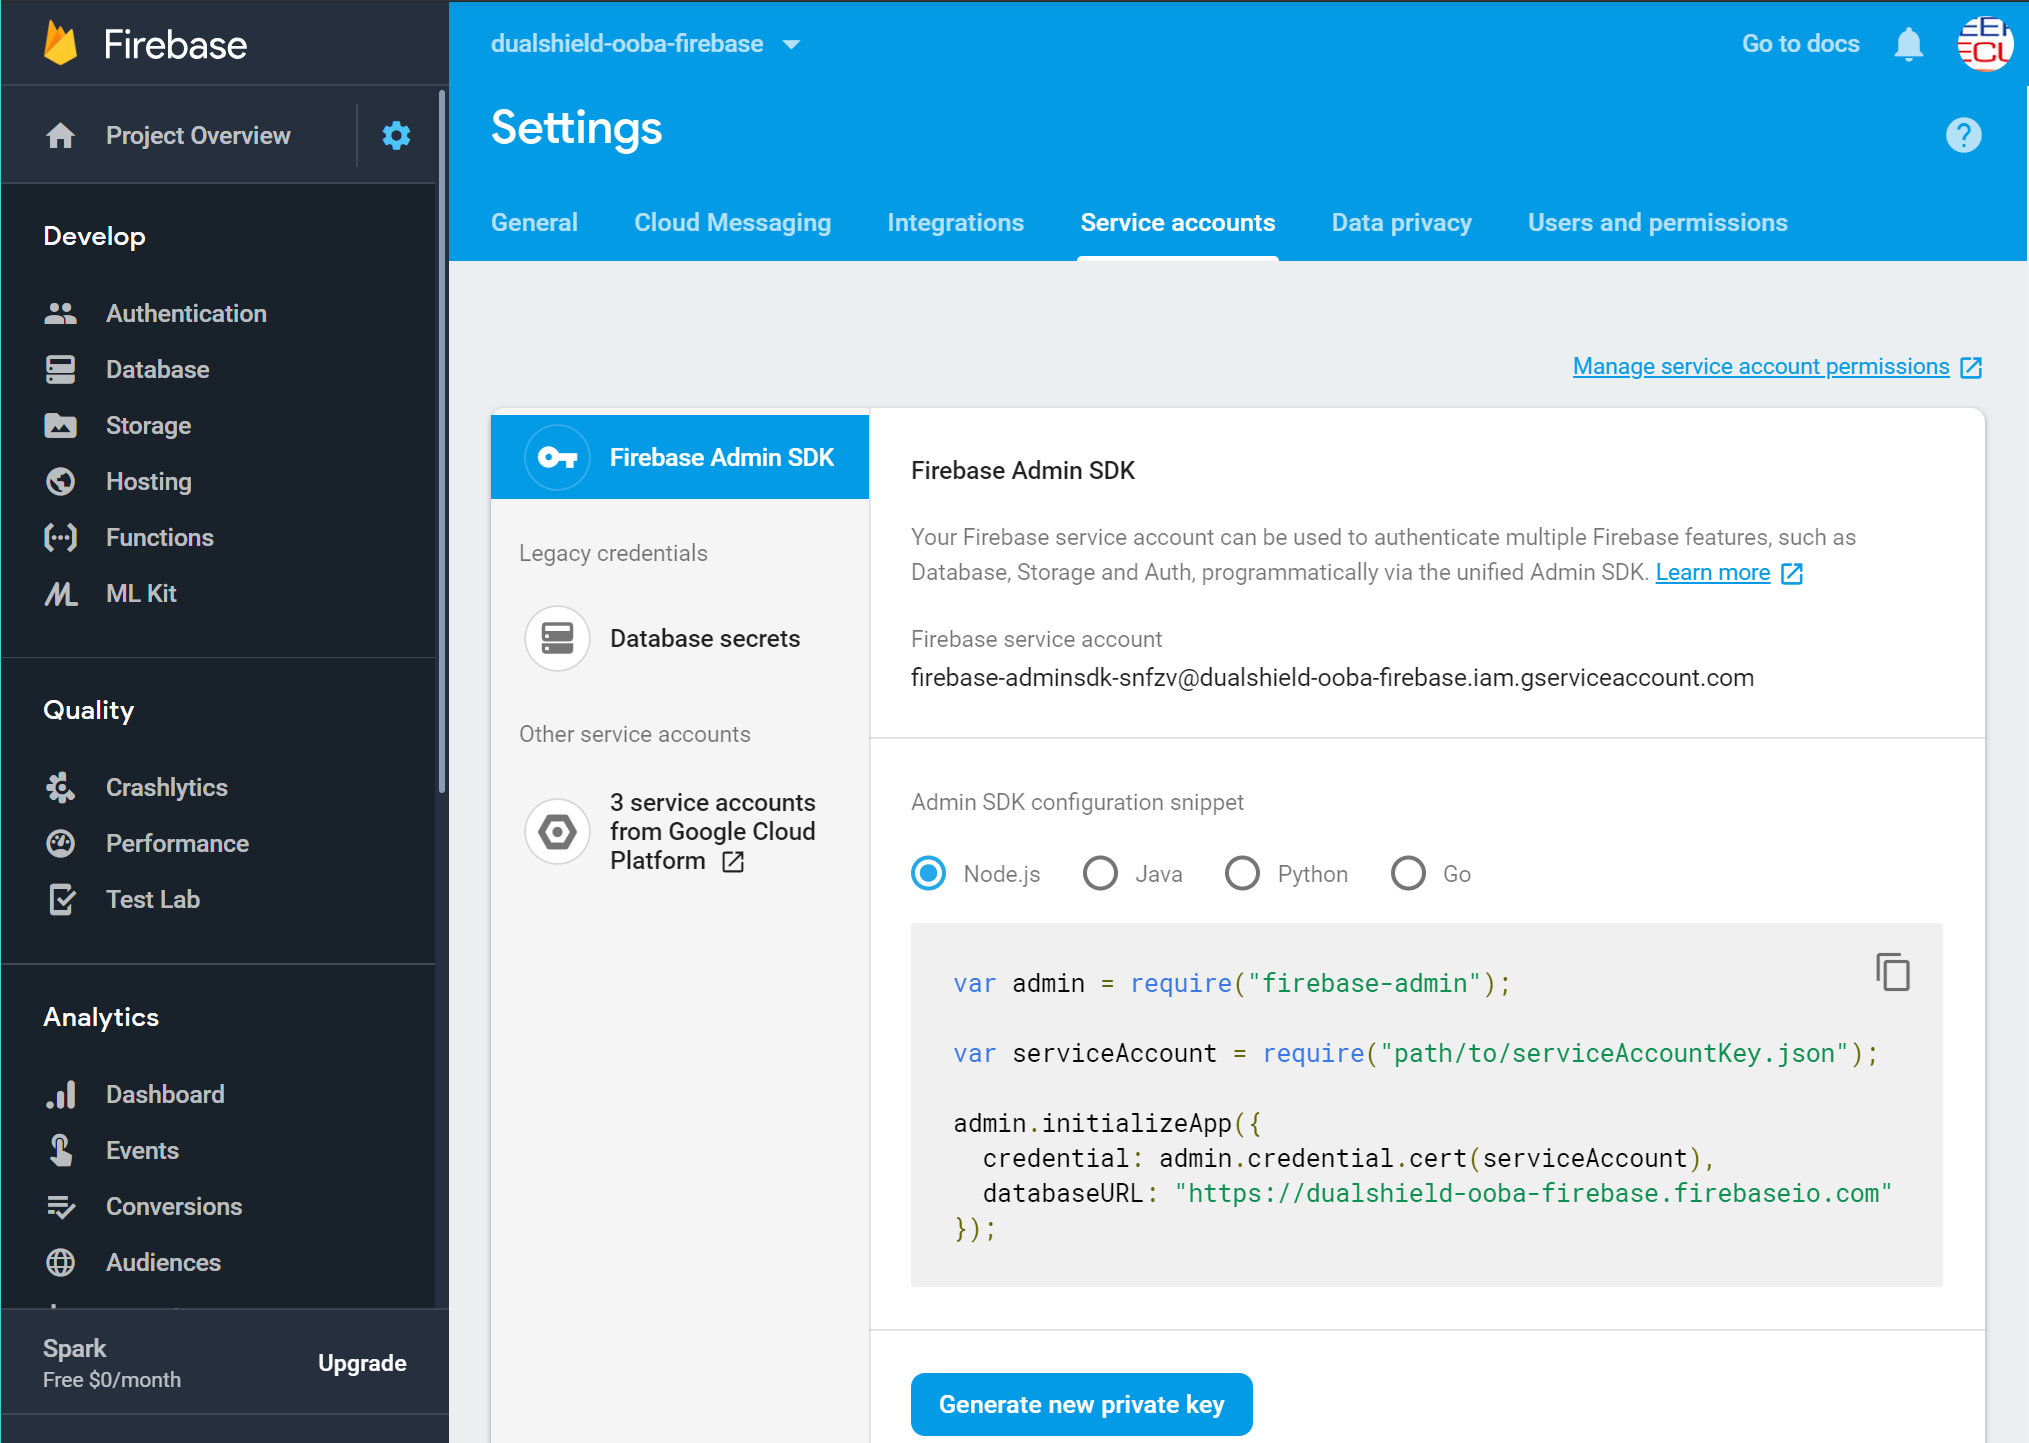Click Upgrade for the Spark plan

[x=362, y=1363]
